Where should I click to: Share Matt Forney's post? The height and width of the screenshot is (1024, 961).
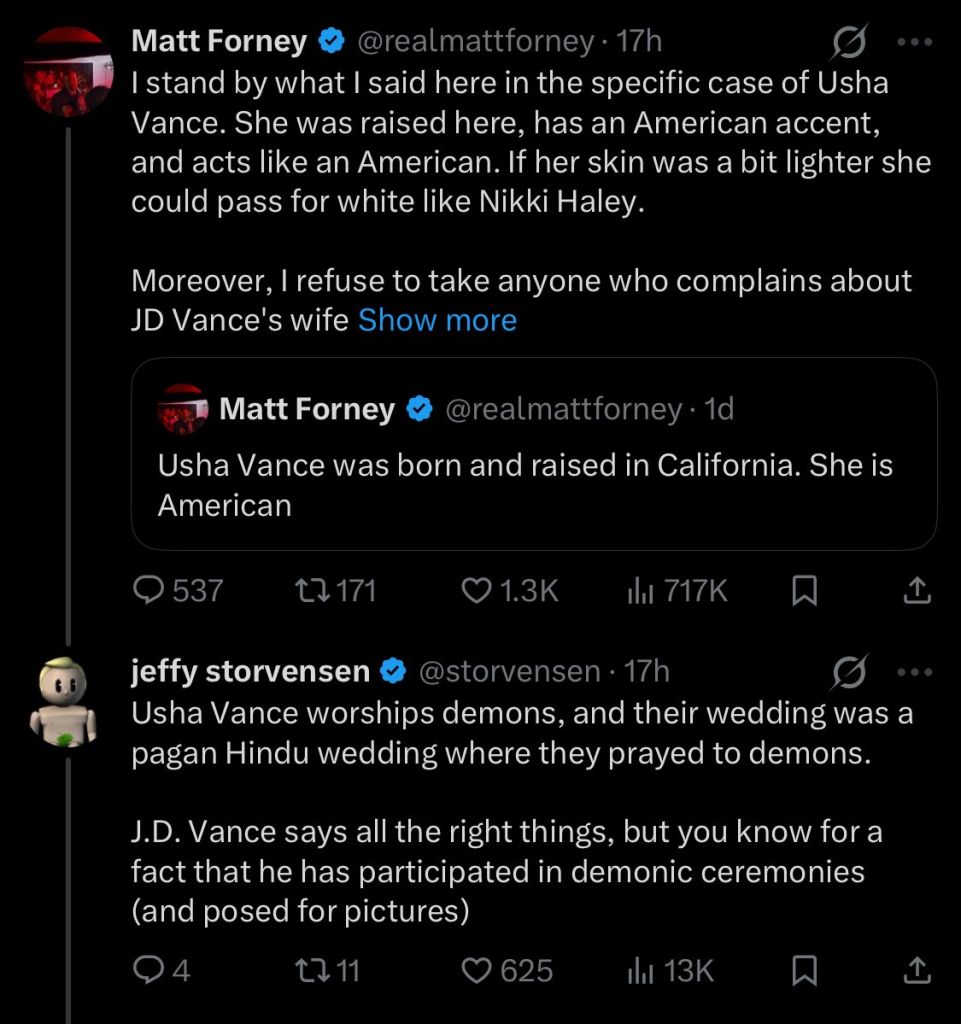[916, 591]
